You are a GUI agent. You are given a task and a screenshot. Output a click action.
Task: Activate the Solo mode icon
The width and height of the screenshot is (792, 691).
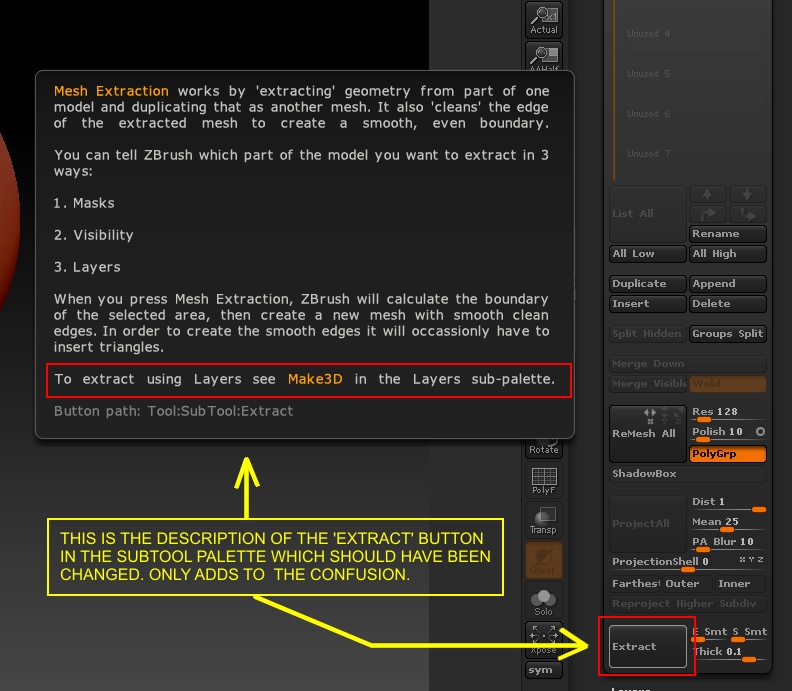pos(543,601)
